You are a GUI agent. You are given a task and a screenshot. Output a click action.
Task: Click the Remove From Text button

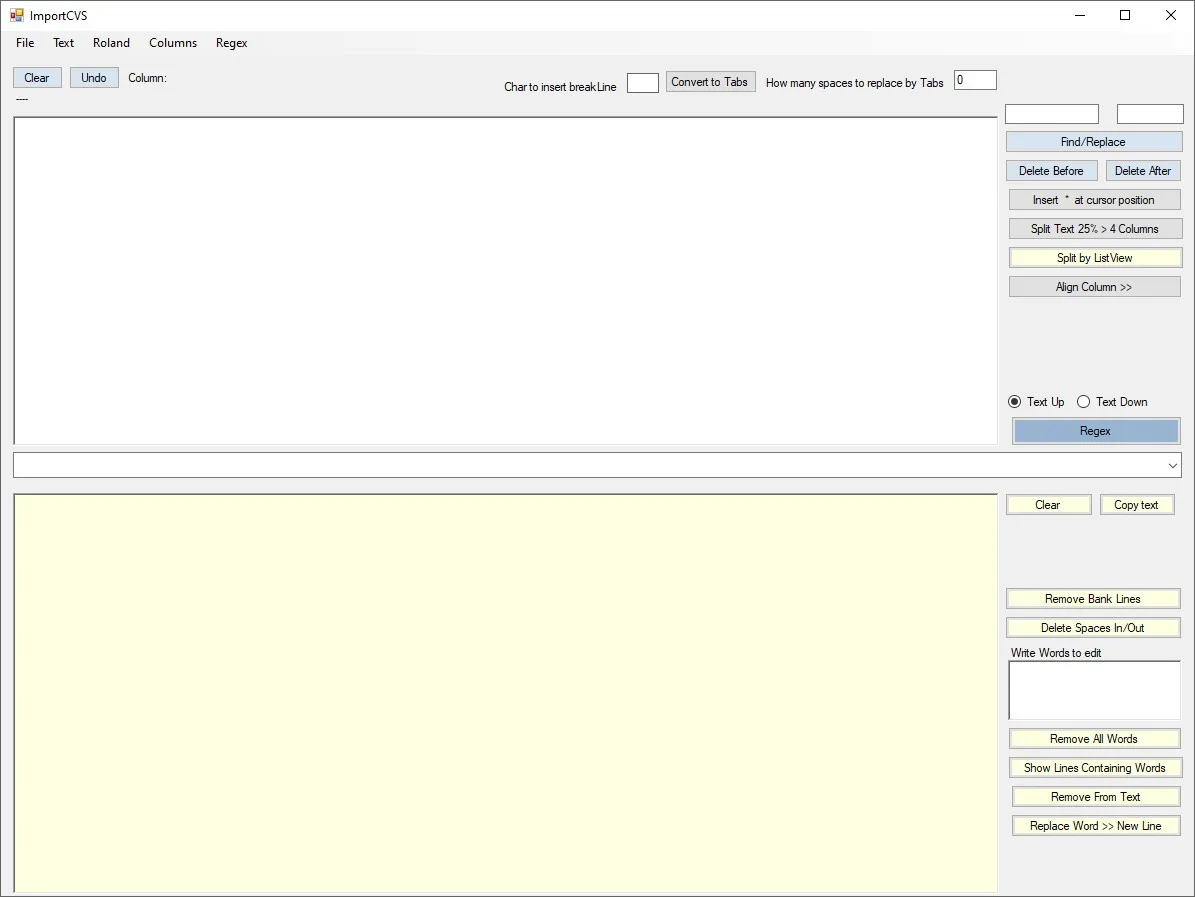tap(1096, 796)
